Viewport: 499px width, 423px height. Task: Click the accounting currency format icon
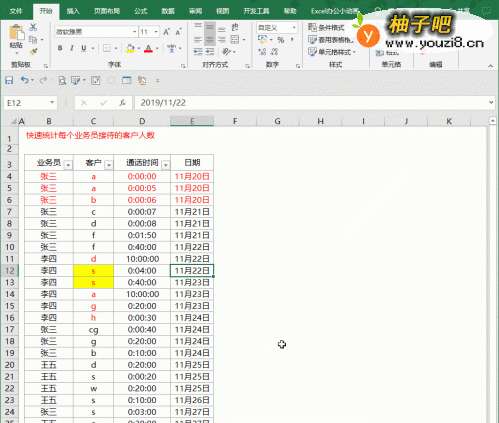pyautogui.click(x=262, y=40)
